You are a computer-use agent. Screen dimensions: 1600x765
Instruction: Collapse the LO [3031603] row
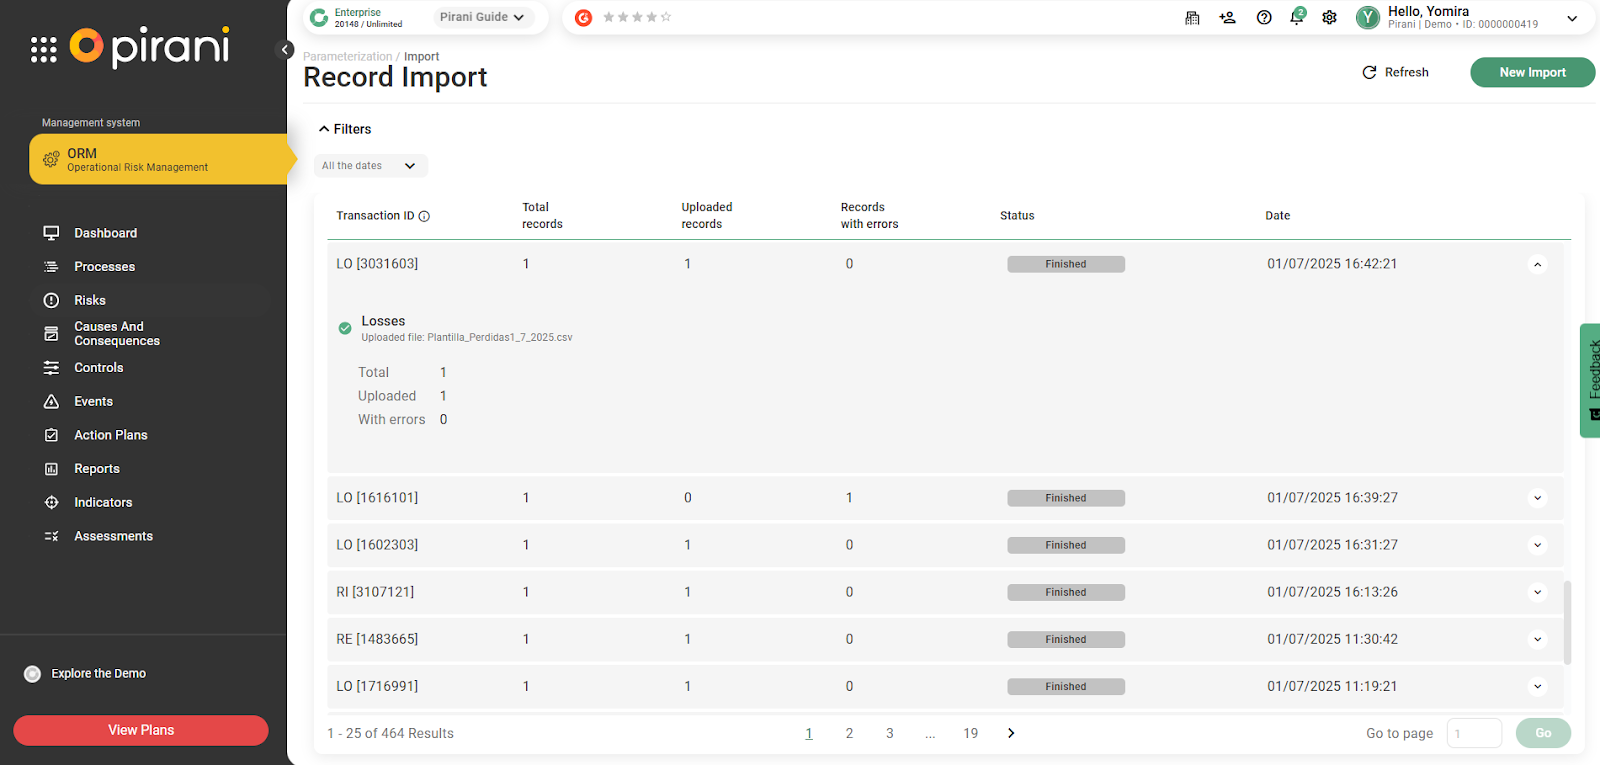click(1538, 265)
